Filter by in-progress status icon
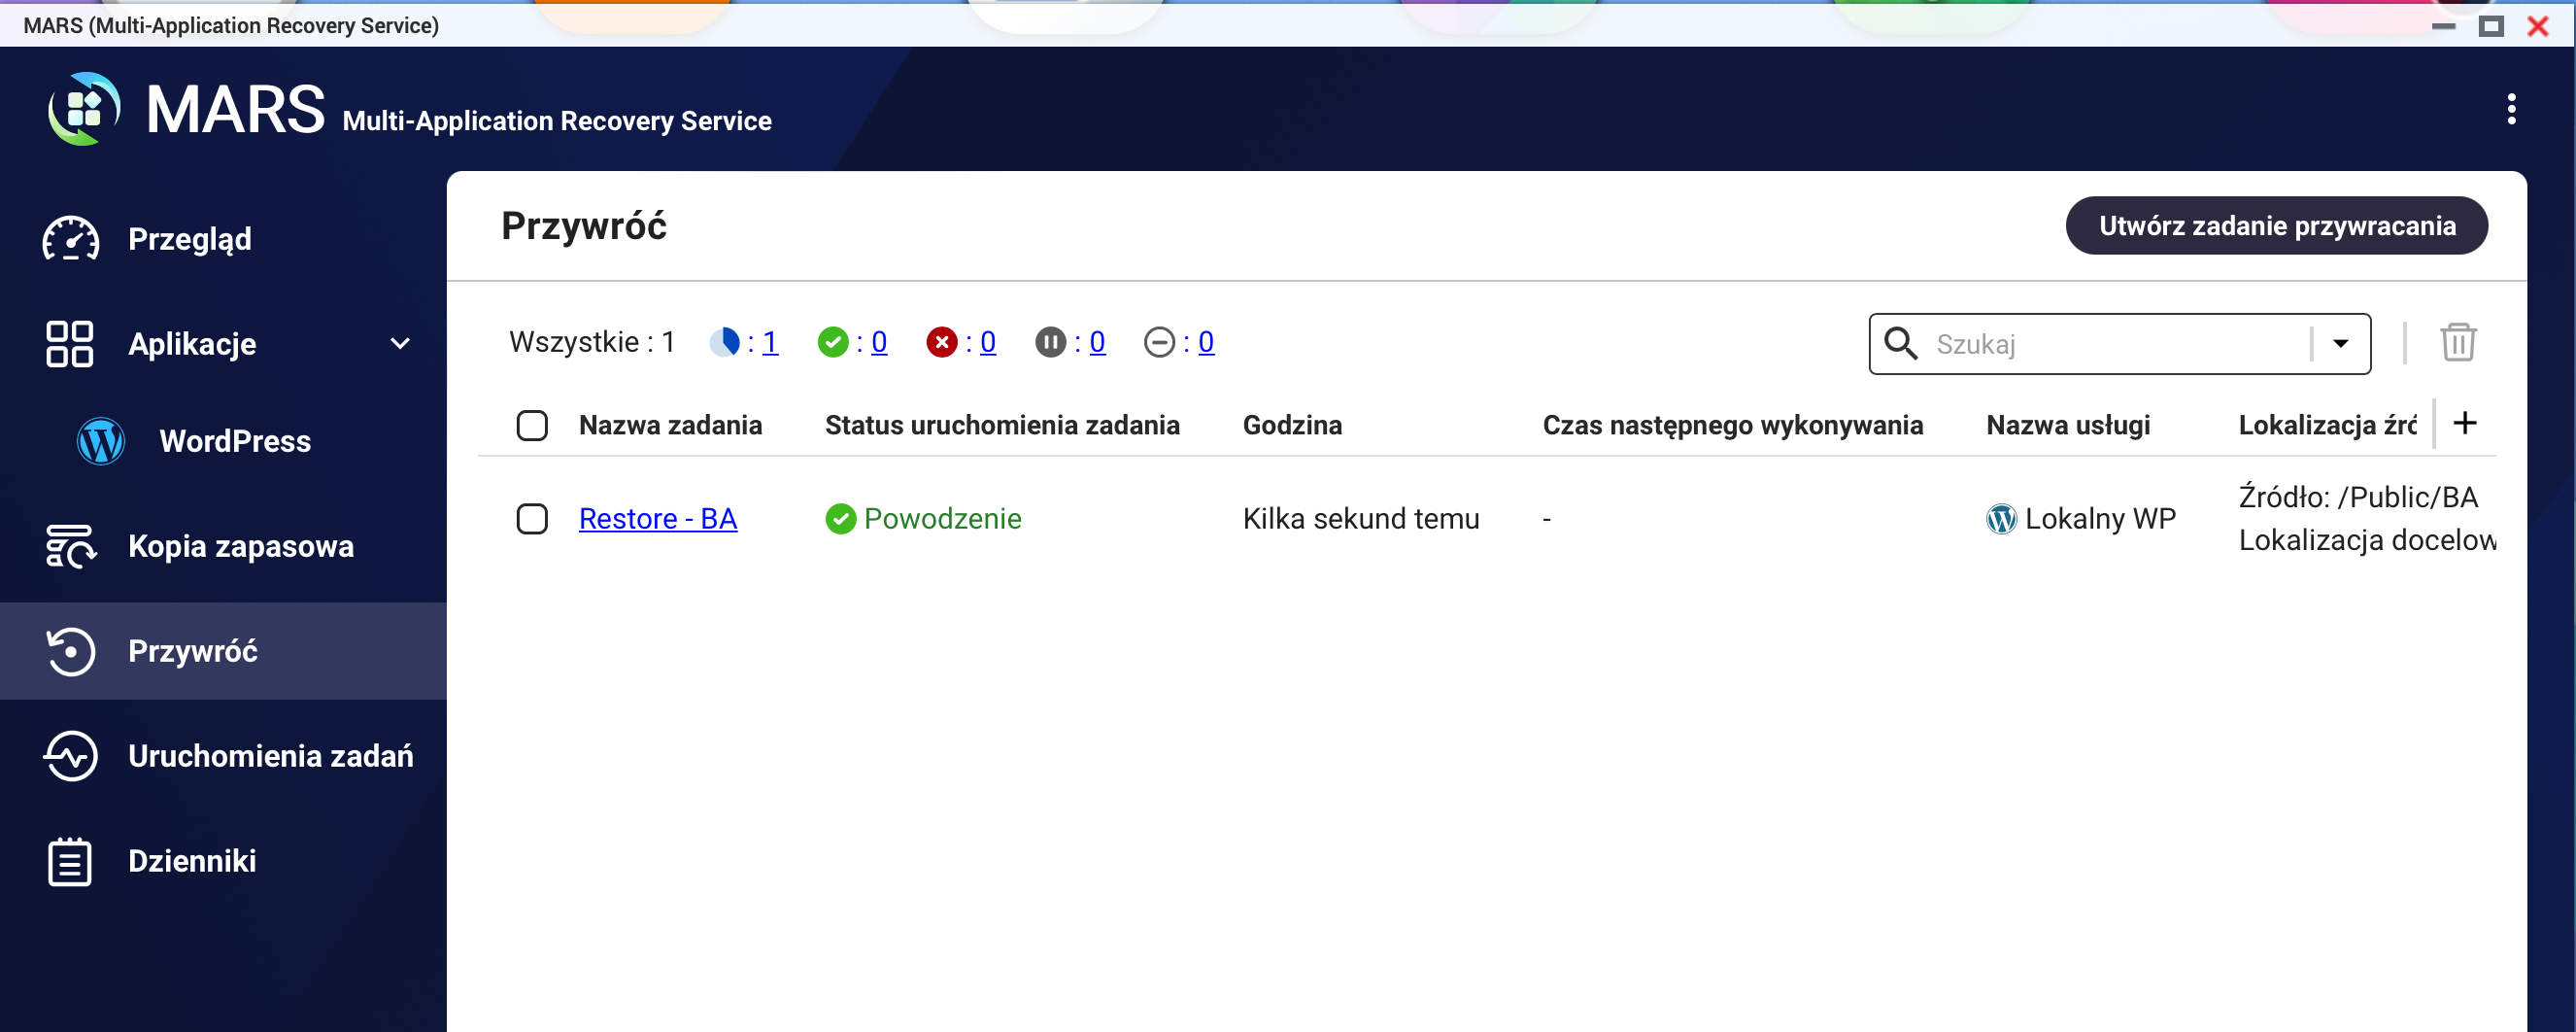 [x=725, y=343]
